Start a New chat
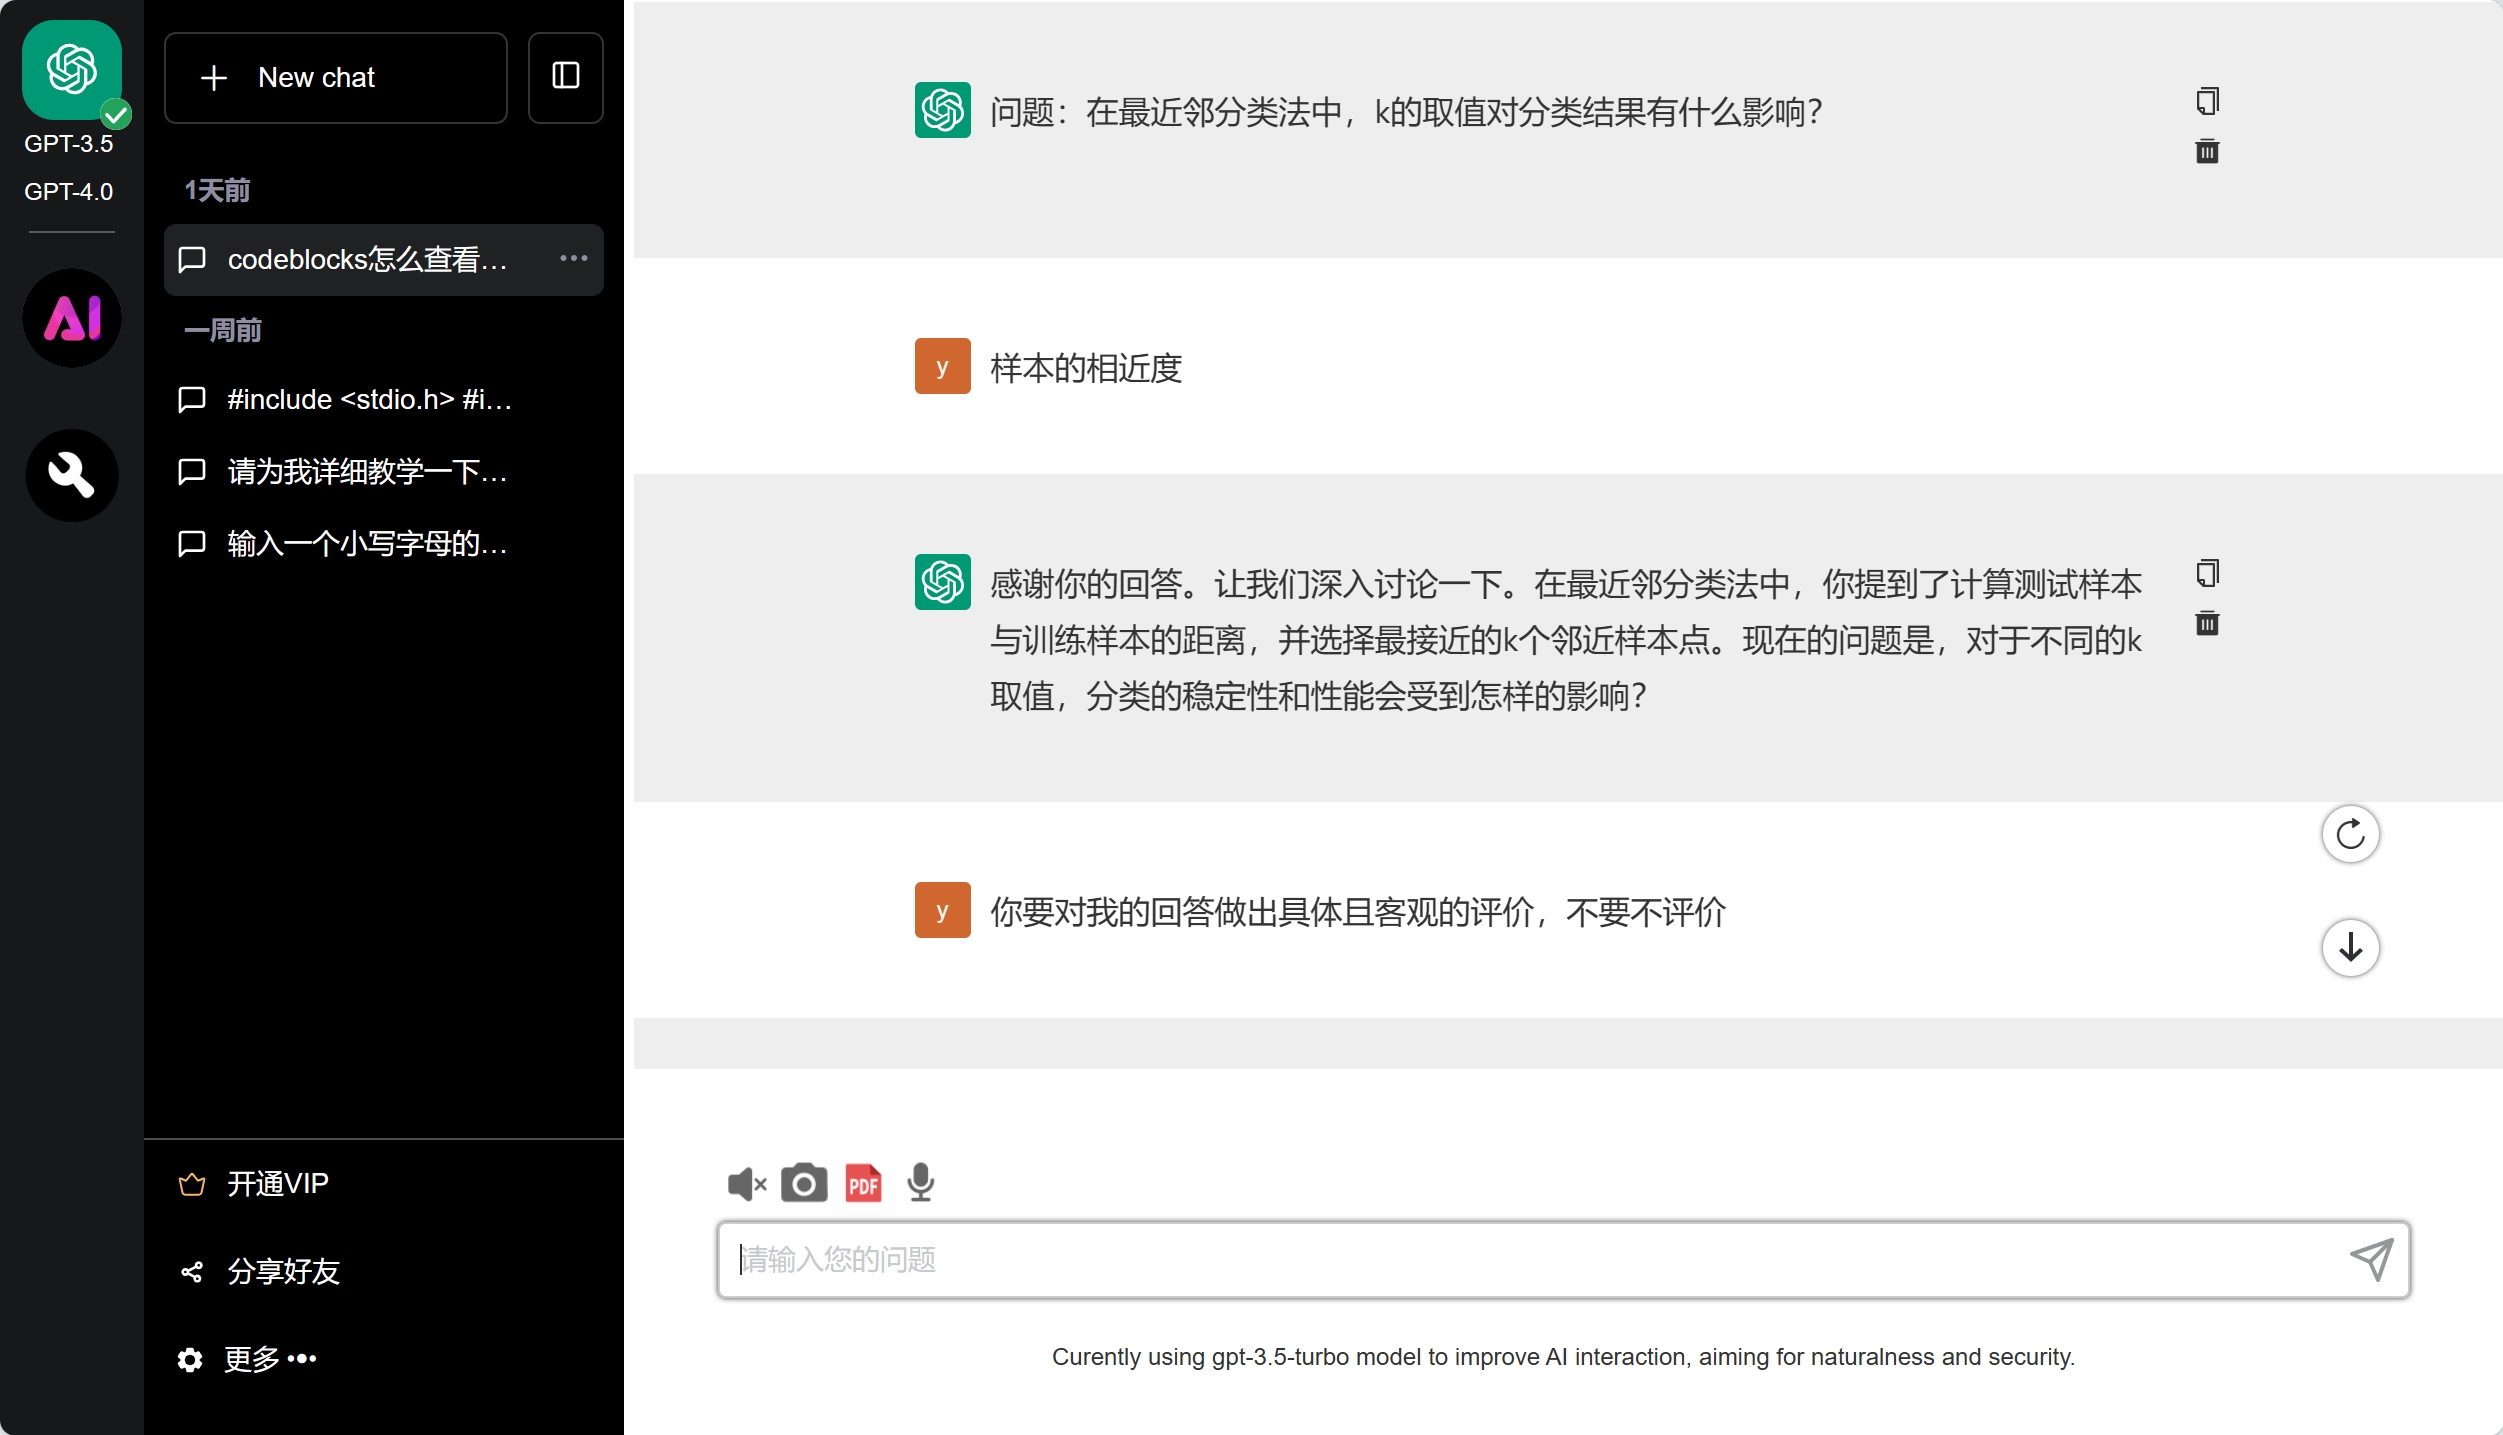Screen dimensions: 2503x1435 coord(336,77)
